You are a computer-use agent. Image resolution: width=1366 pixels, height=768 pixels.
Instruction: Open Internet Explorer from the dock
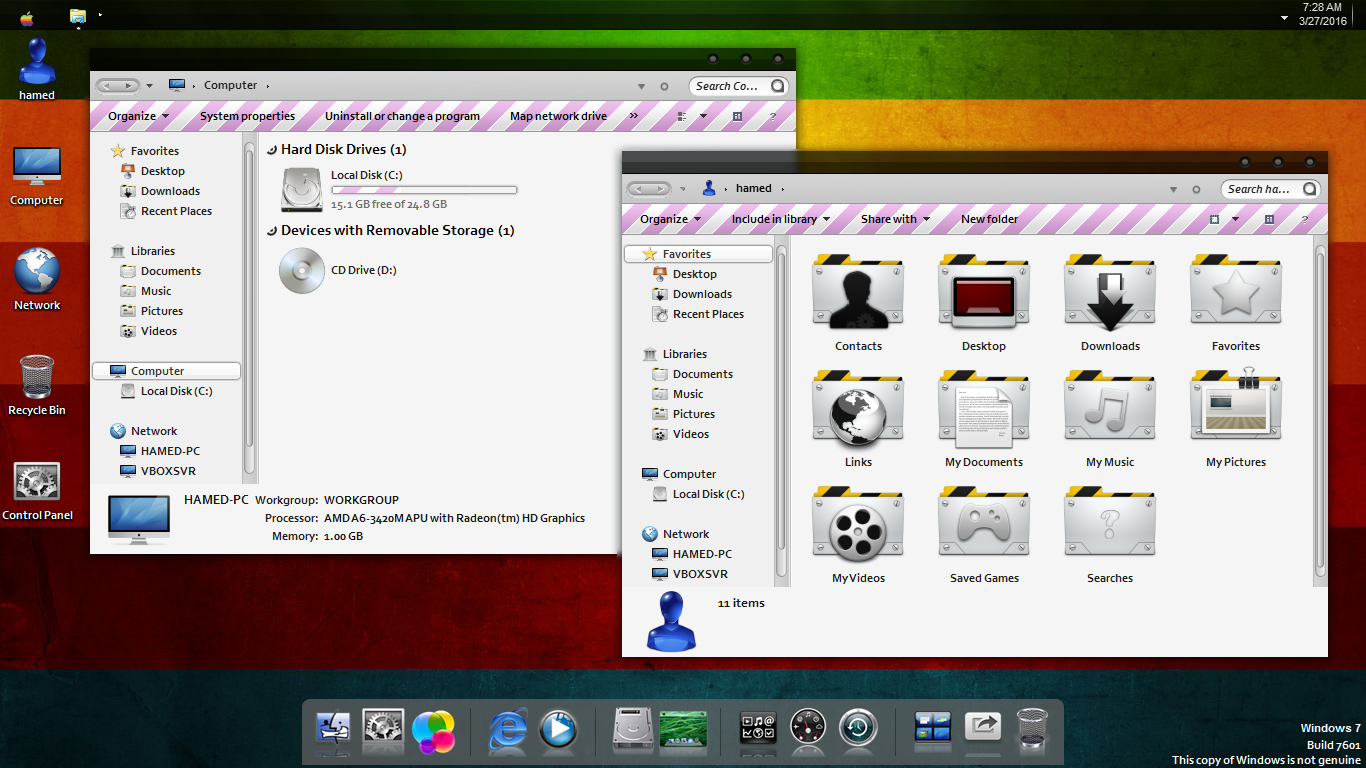click(x=507, y=731)
